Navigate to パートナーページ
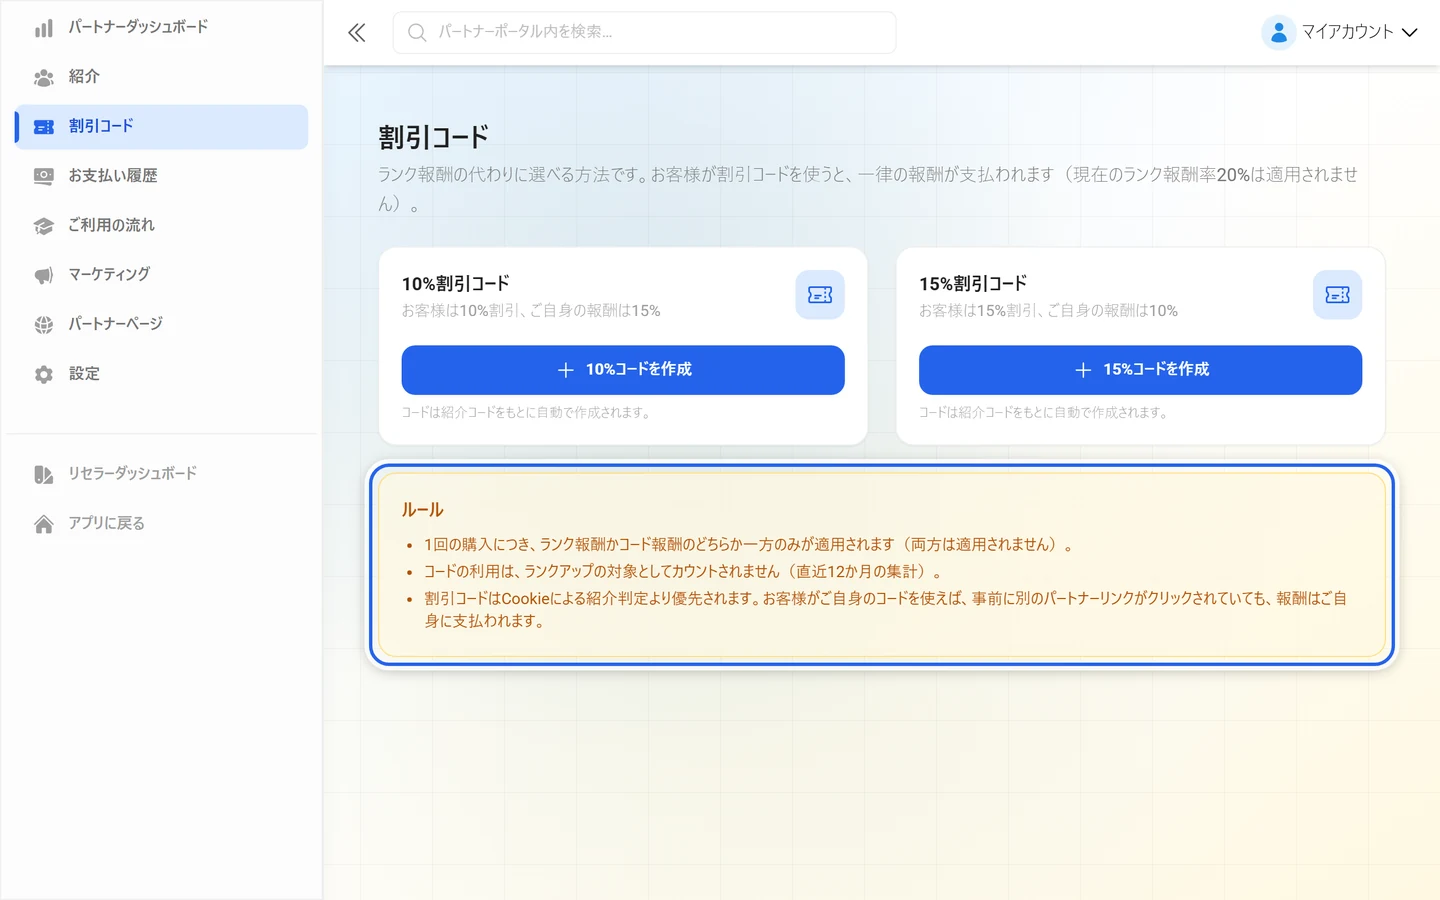This screenshot has width=1440, height=900. pyautogui.click(x=161, y=325)
